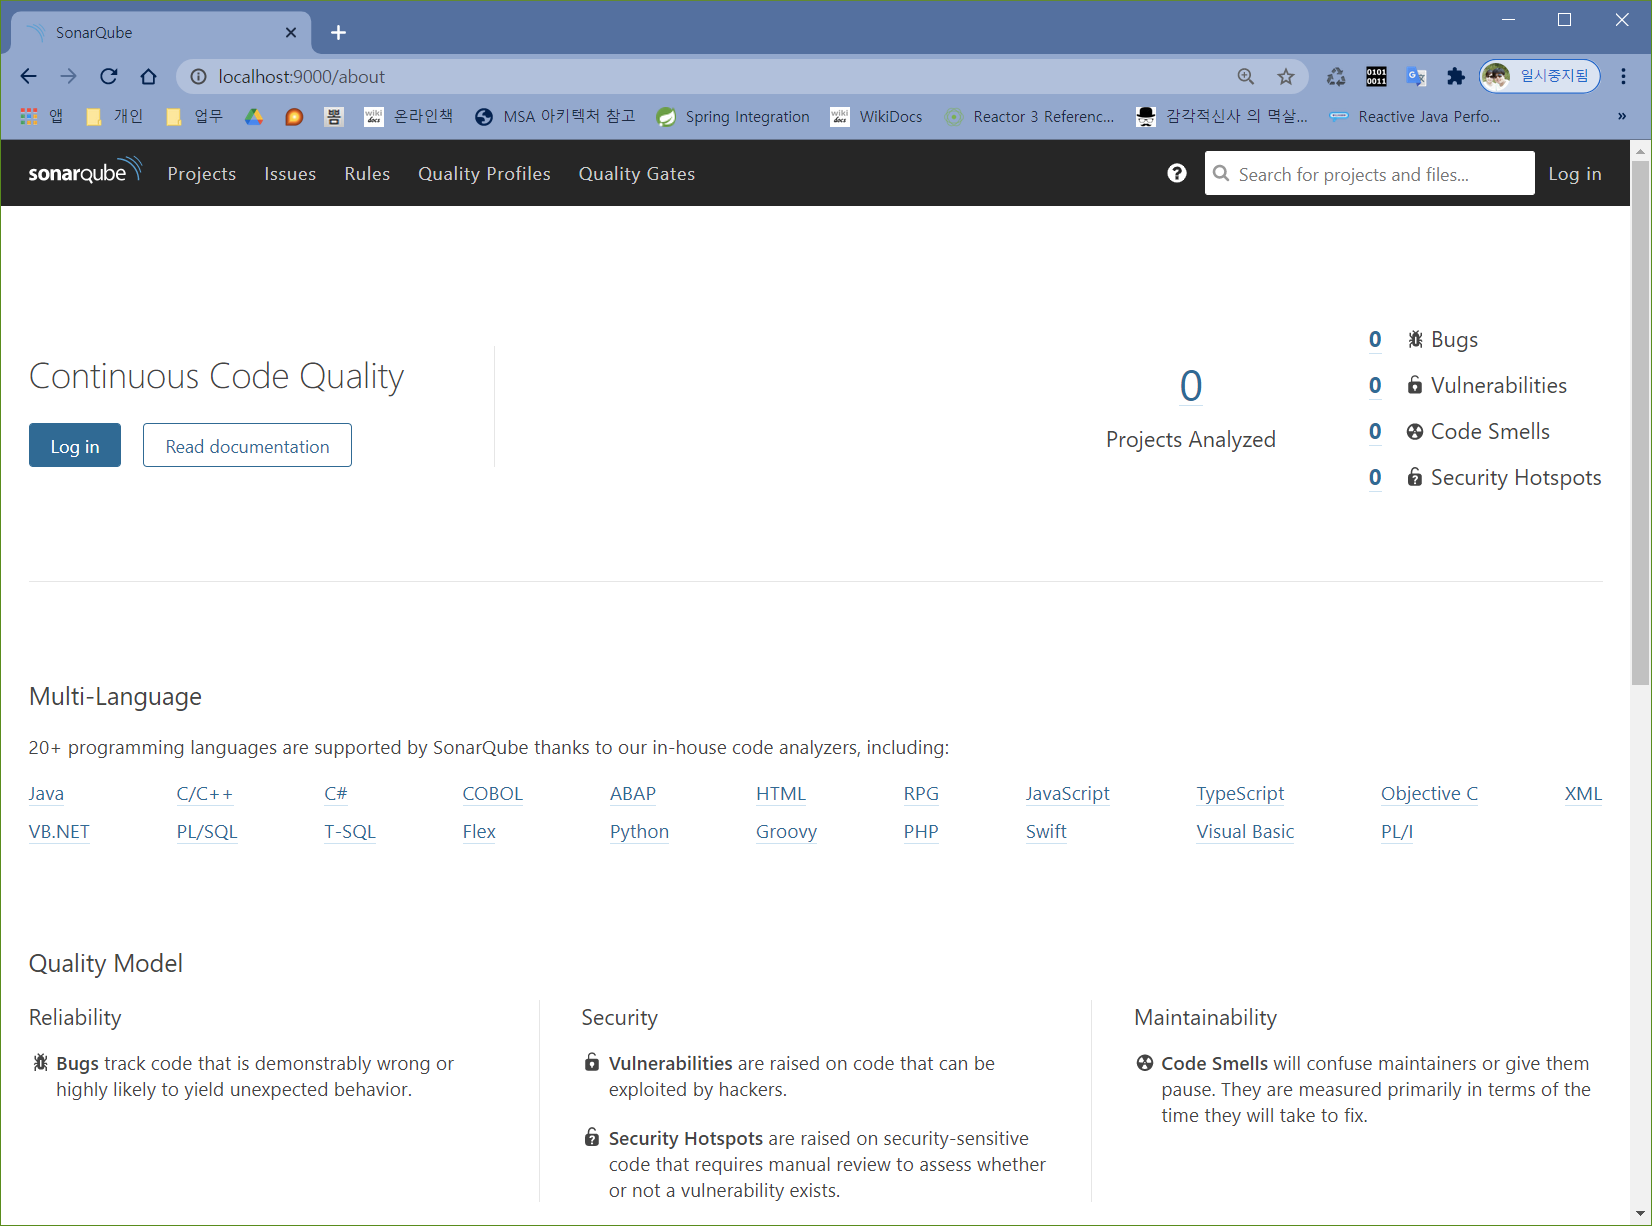Open the Swift language link

click(x=1046, y=832)
